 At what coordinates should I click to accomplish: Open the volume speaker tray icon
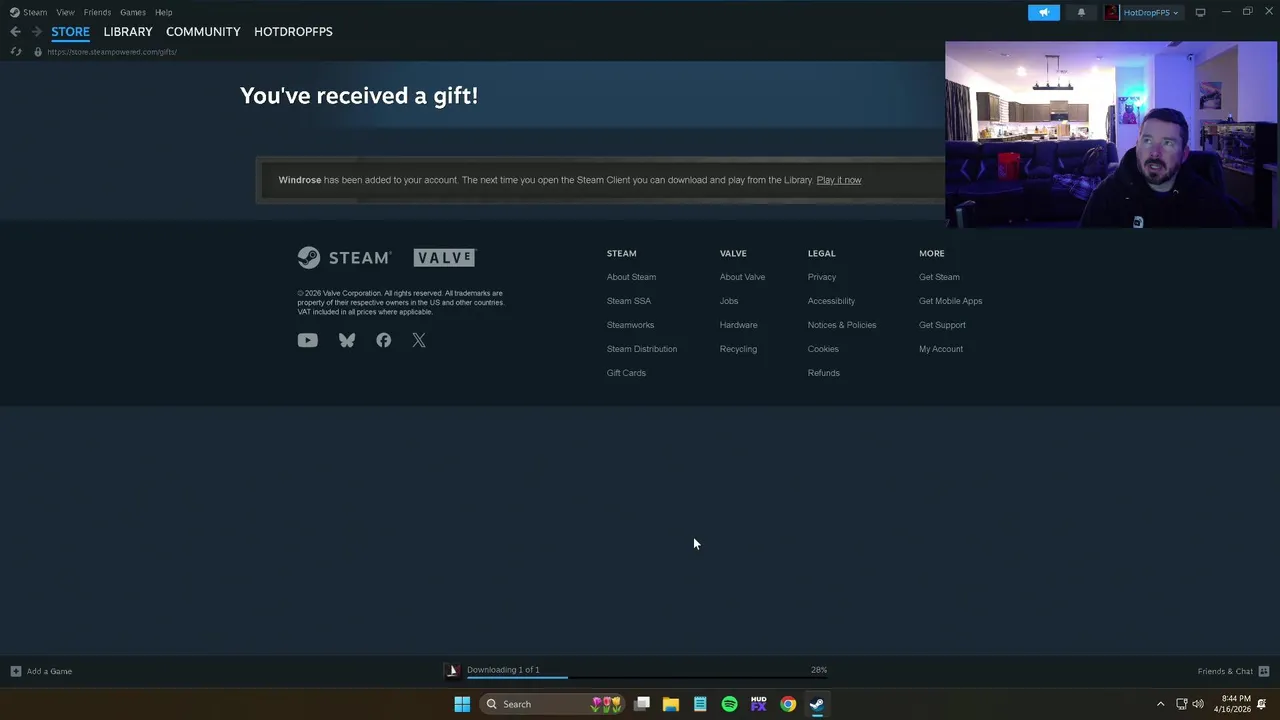click(x=1198, y=704)
